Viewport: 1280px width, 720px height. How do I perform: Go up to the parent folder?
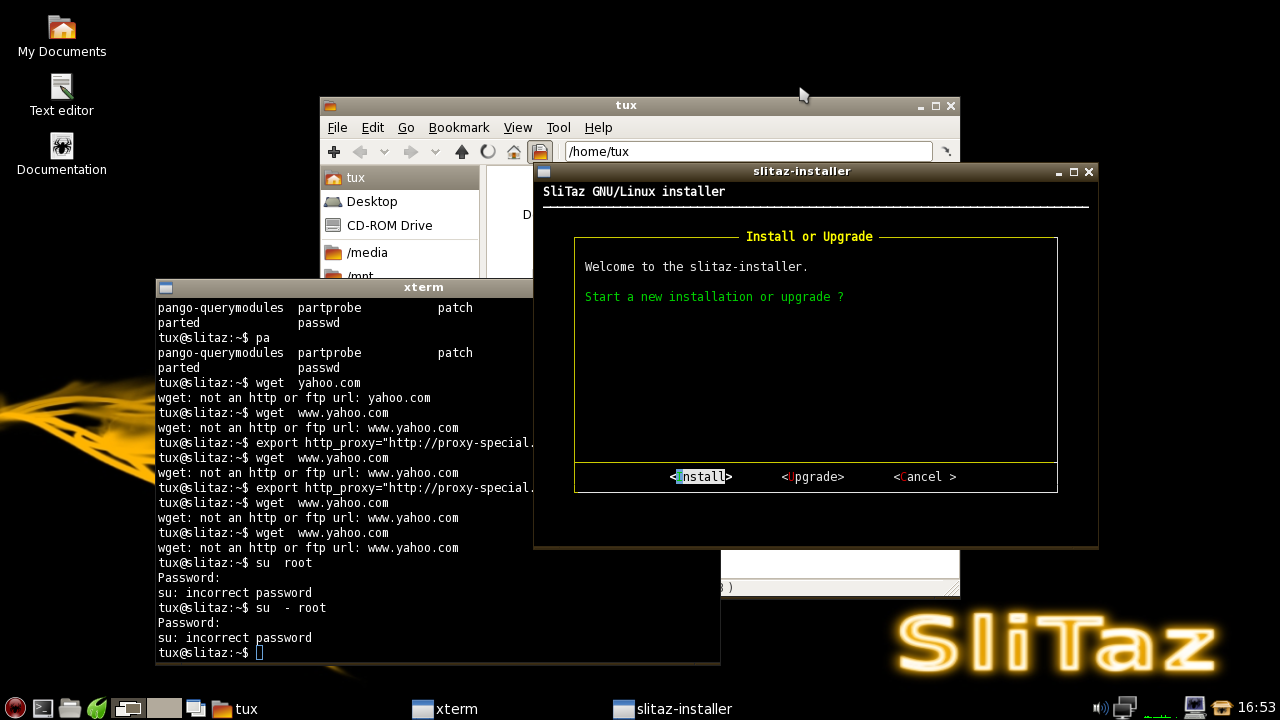point(461,152)
